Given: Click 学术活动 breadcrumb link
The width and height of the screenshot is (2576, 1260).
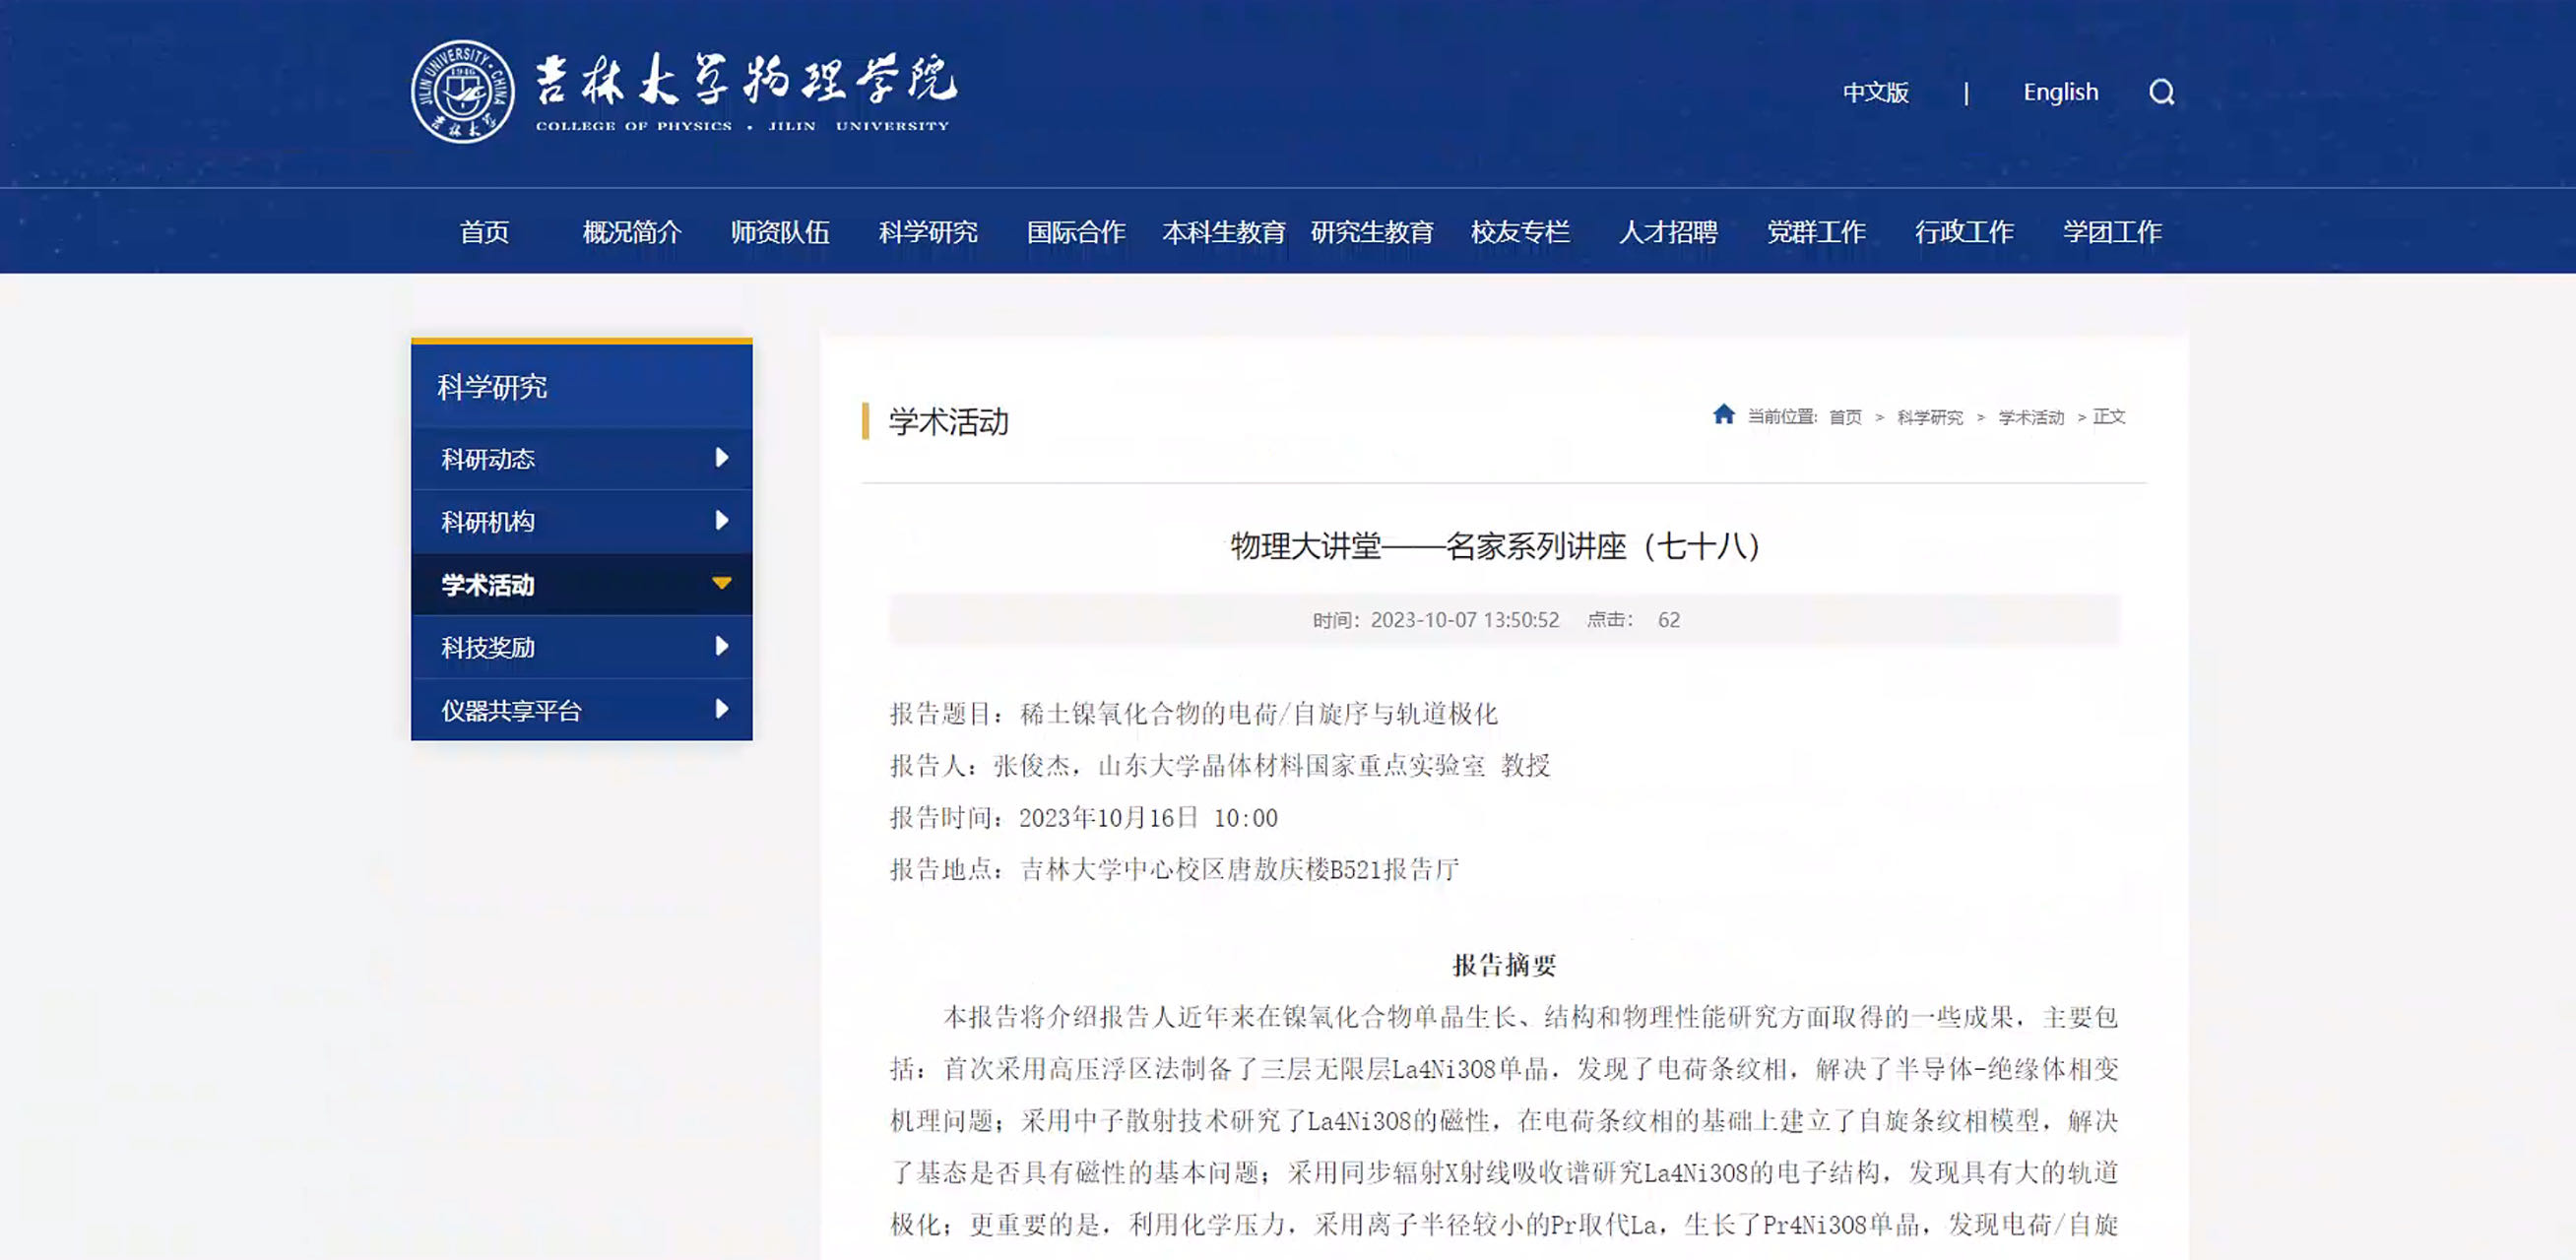Looking at the screenshot, I should click(2030, 417).
